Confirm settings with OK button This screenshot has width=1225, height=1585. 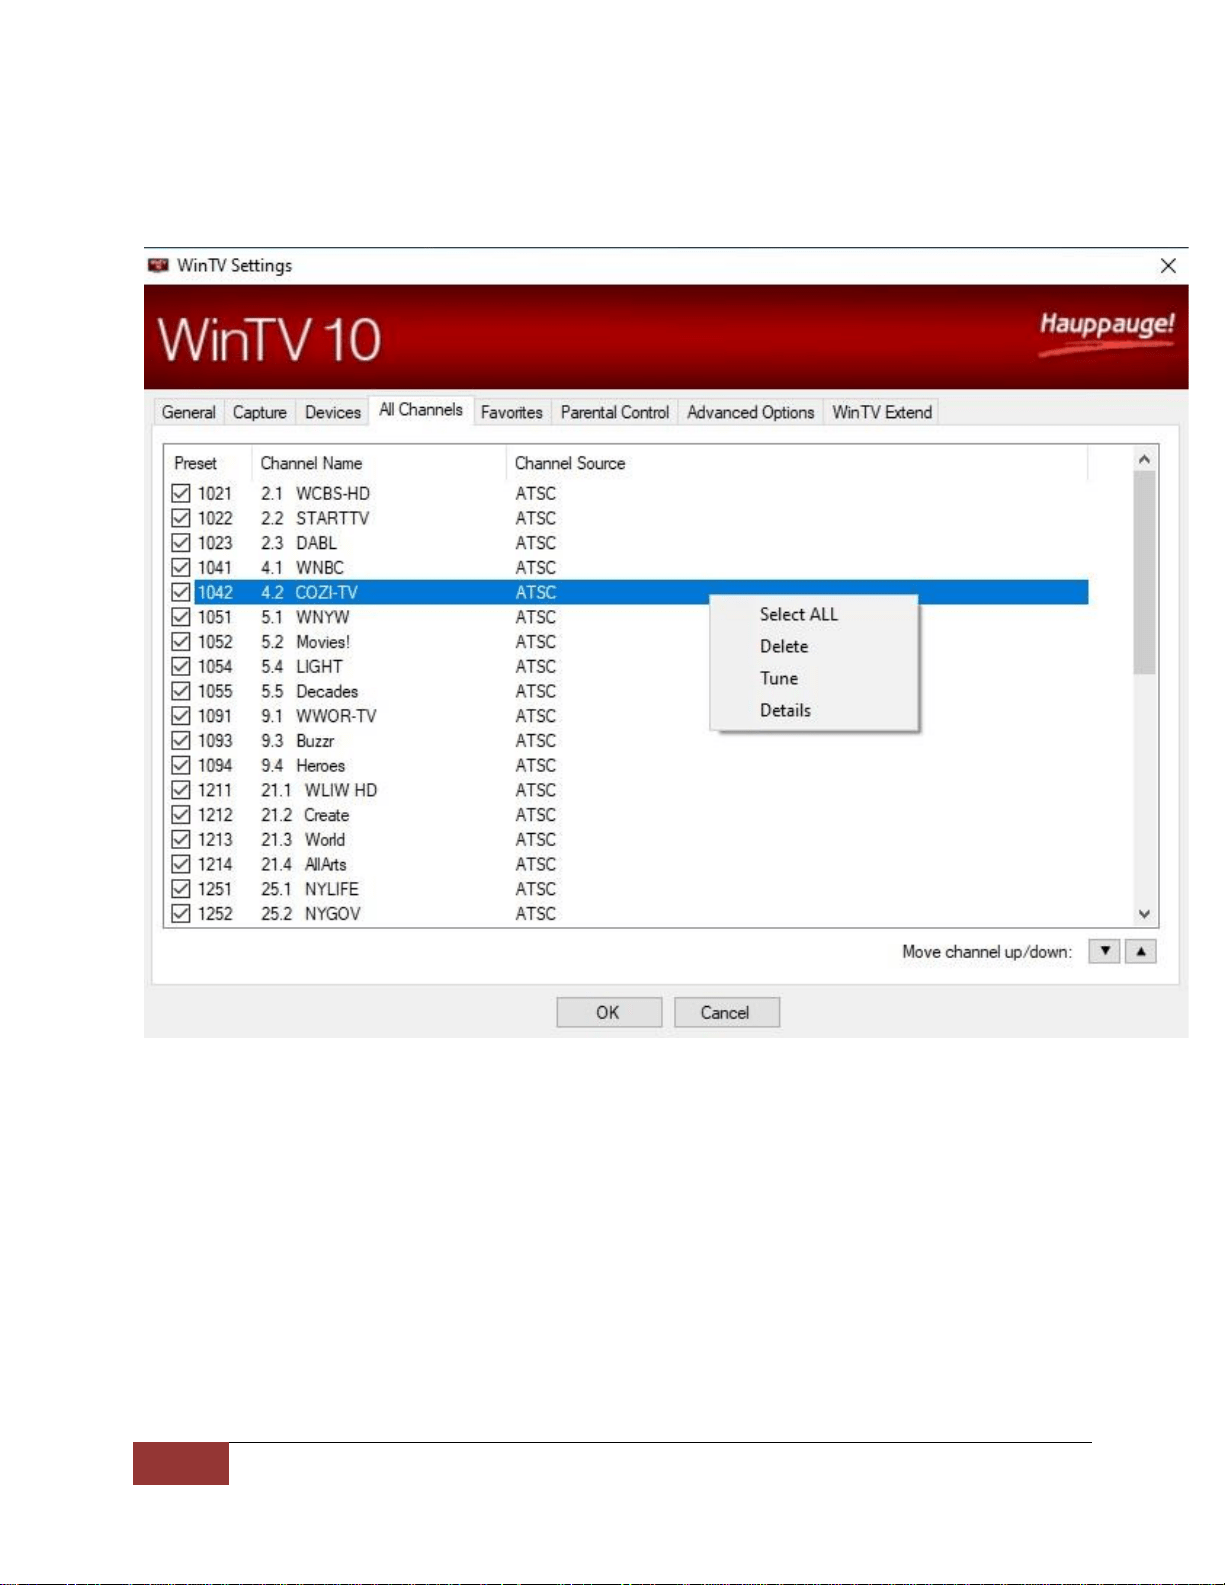click(x=609, y=1012)
